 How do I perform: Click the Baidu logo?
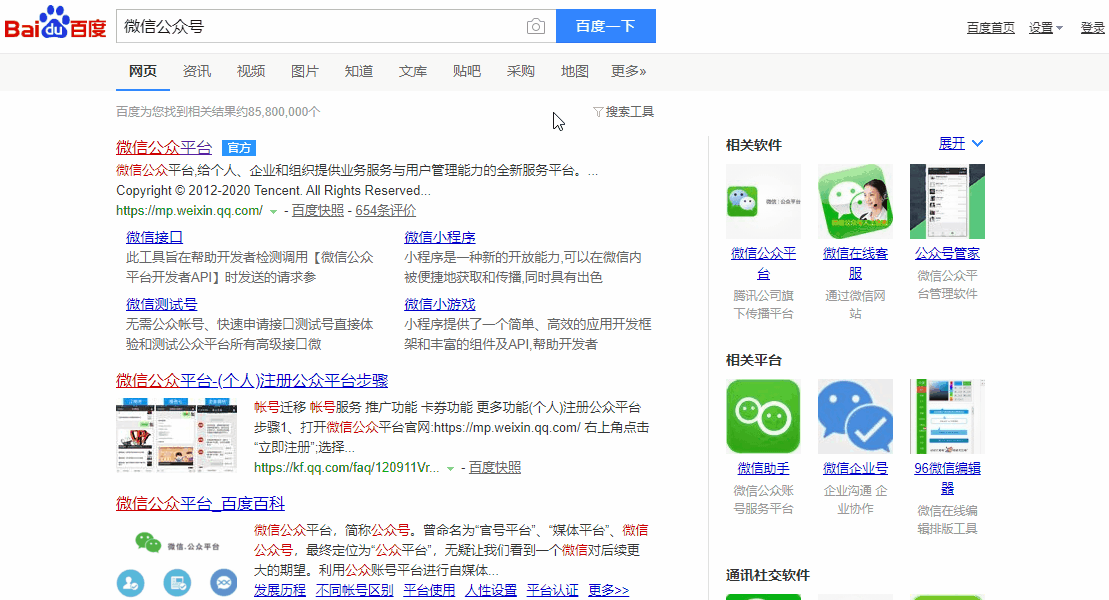pos(55,25)
